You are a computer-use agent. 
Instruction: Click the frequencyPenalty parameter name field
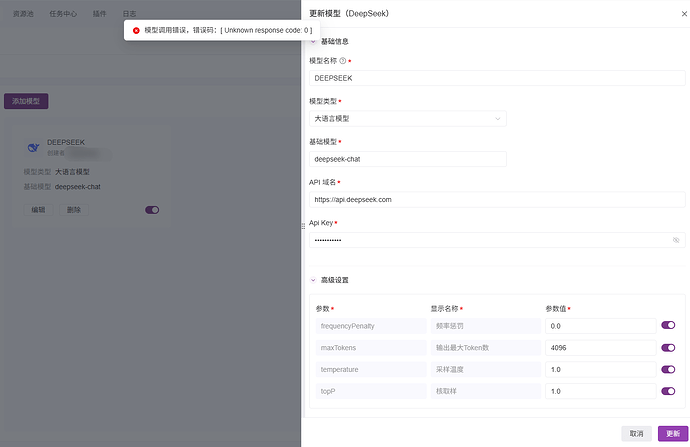371,326
